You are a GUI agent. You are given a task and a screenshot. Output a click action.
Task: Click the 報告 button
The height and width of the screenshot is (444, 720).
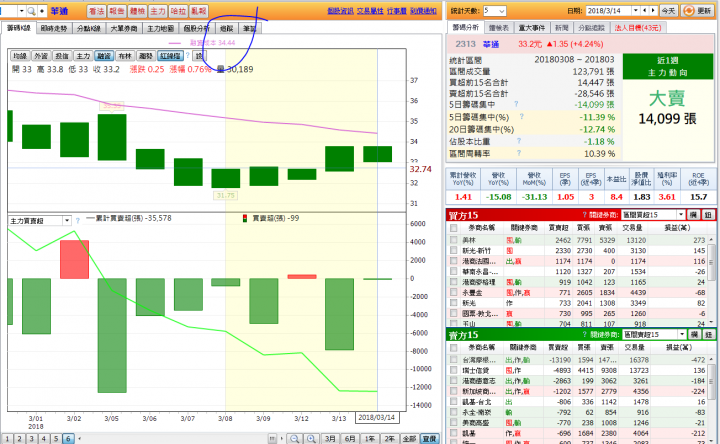coord(117,11)
